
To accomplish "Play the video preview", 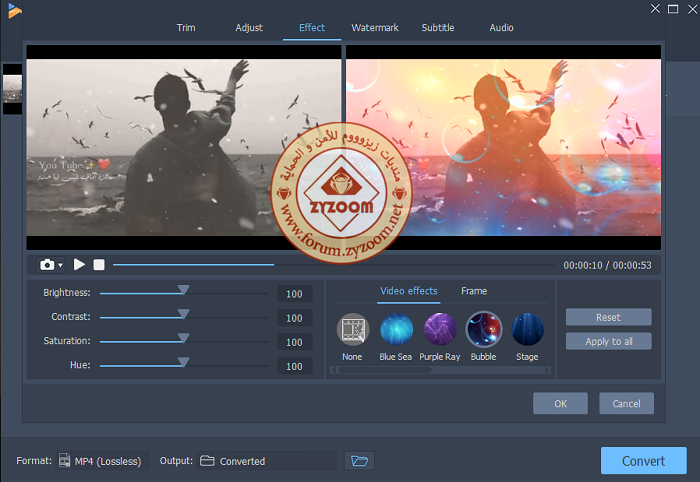I will coord(79,265).
